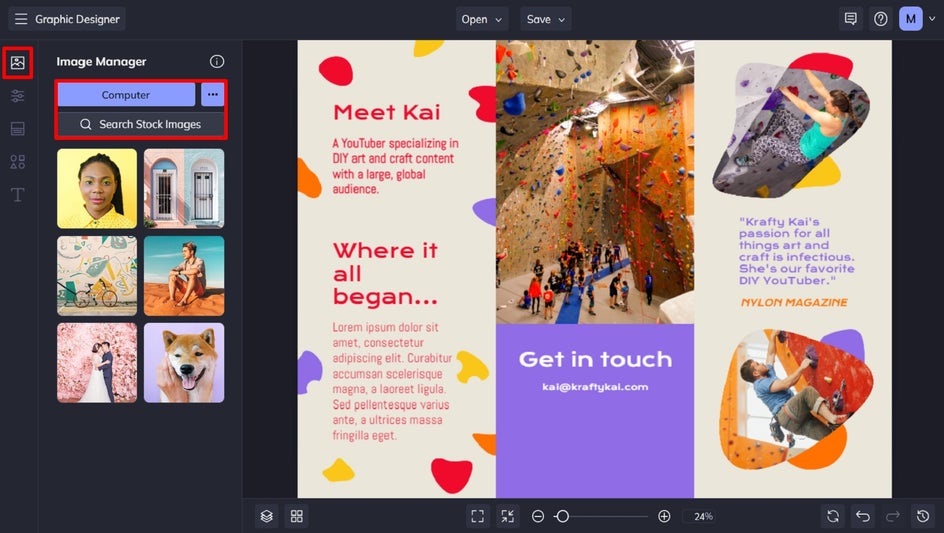The image size is (944, 533).
Task: Expand the account dropdown chevron
Action: pos(932,19)
